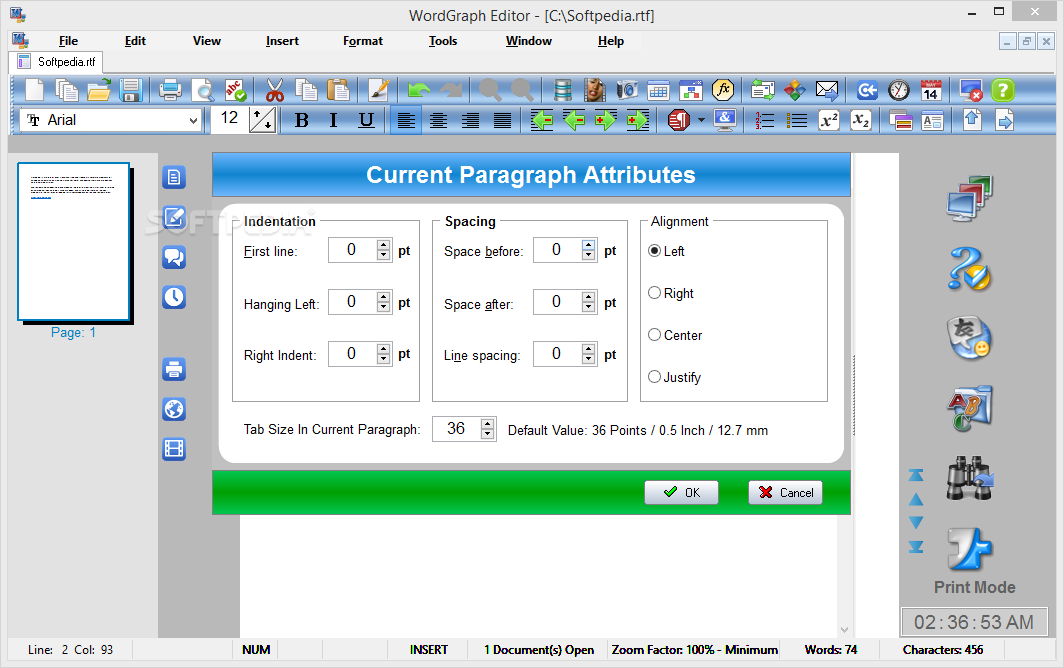This screenshot has height=668, width=1064.
Task: Confirm with the OK button
Action: point(681,492)
